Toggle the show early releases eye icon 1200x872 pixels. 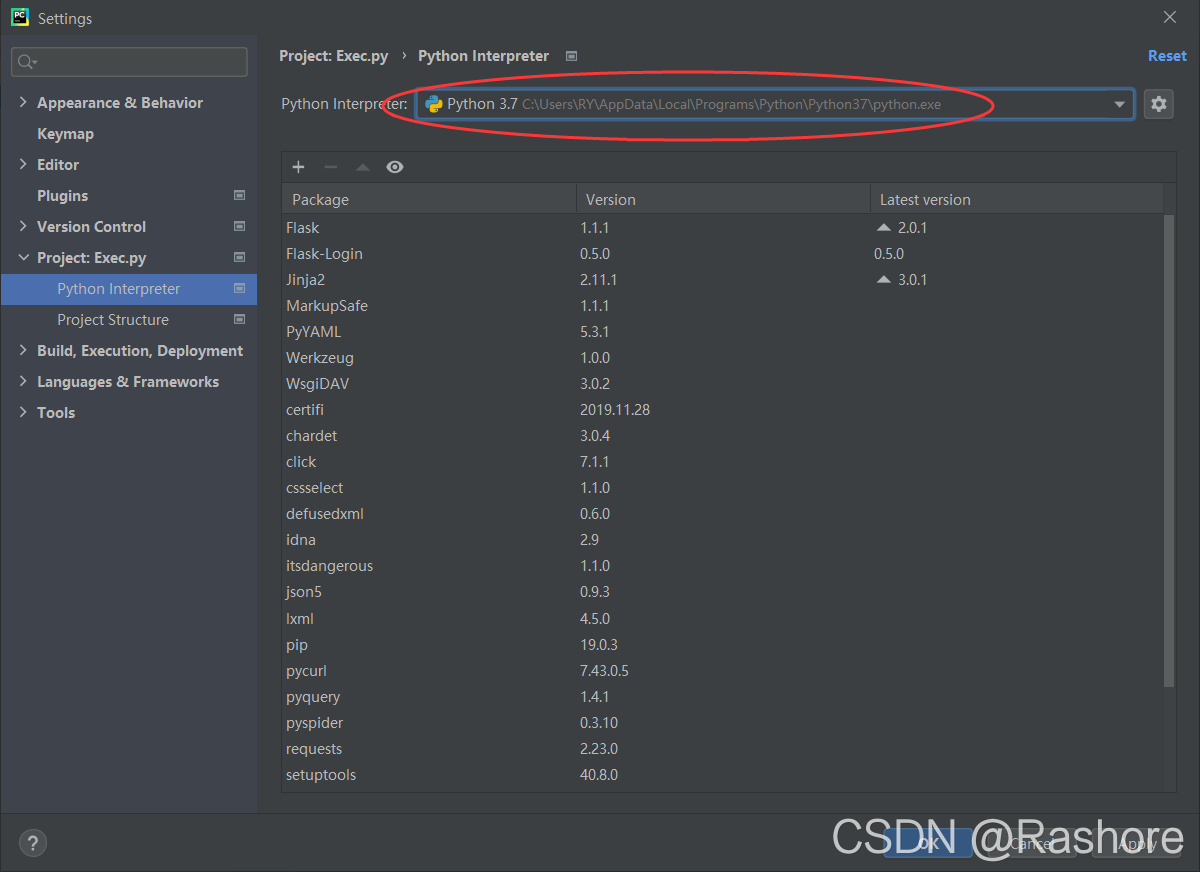pyautogui.click(x=395, y=167)
